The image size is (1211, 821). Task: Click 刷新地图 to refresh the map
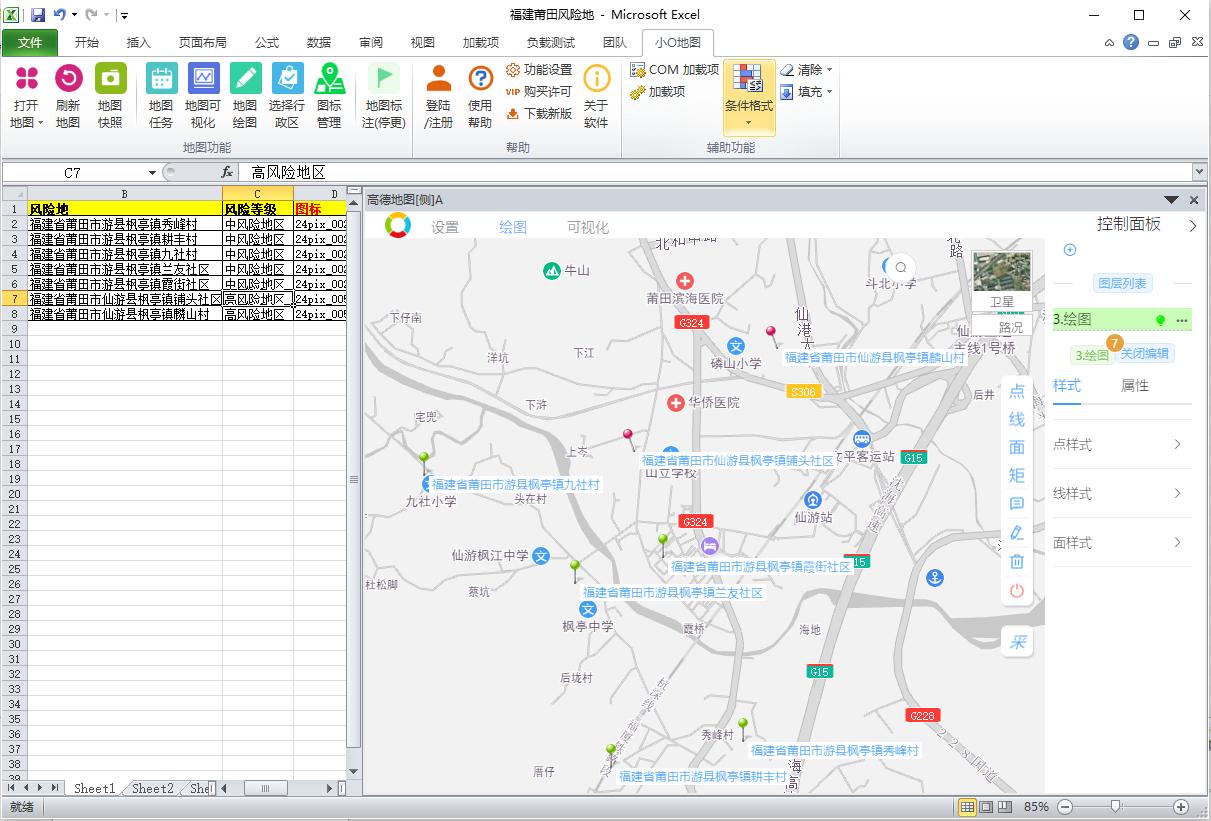pos(68,95)
